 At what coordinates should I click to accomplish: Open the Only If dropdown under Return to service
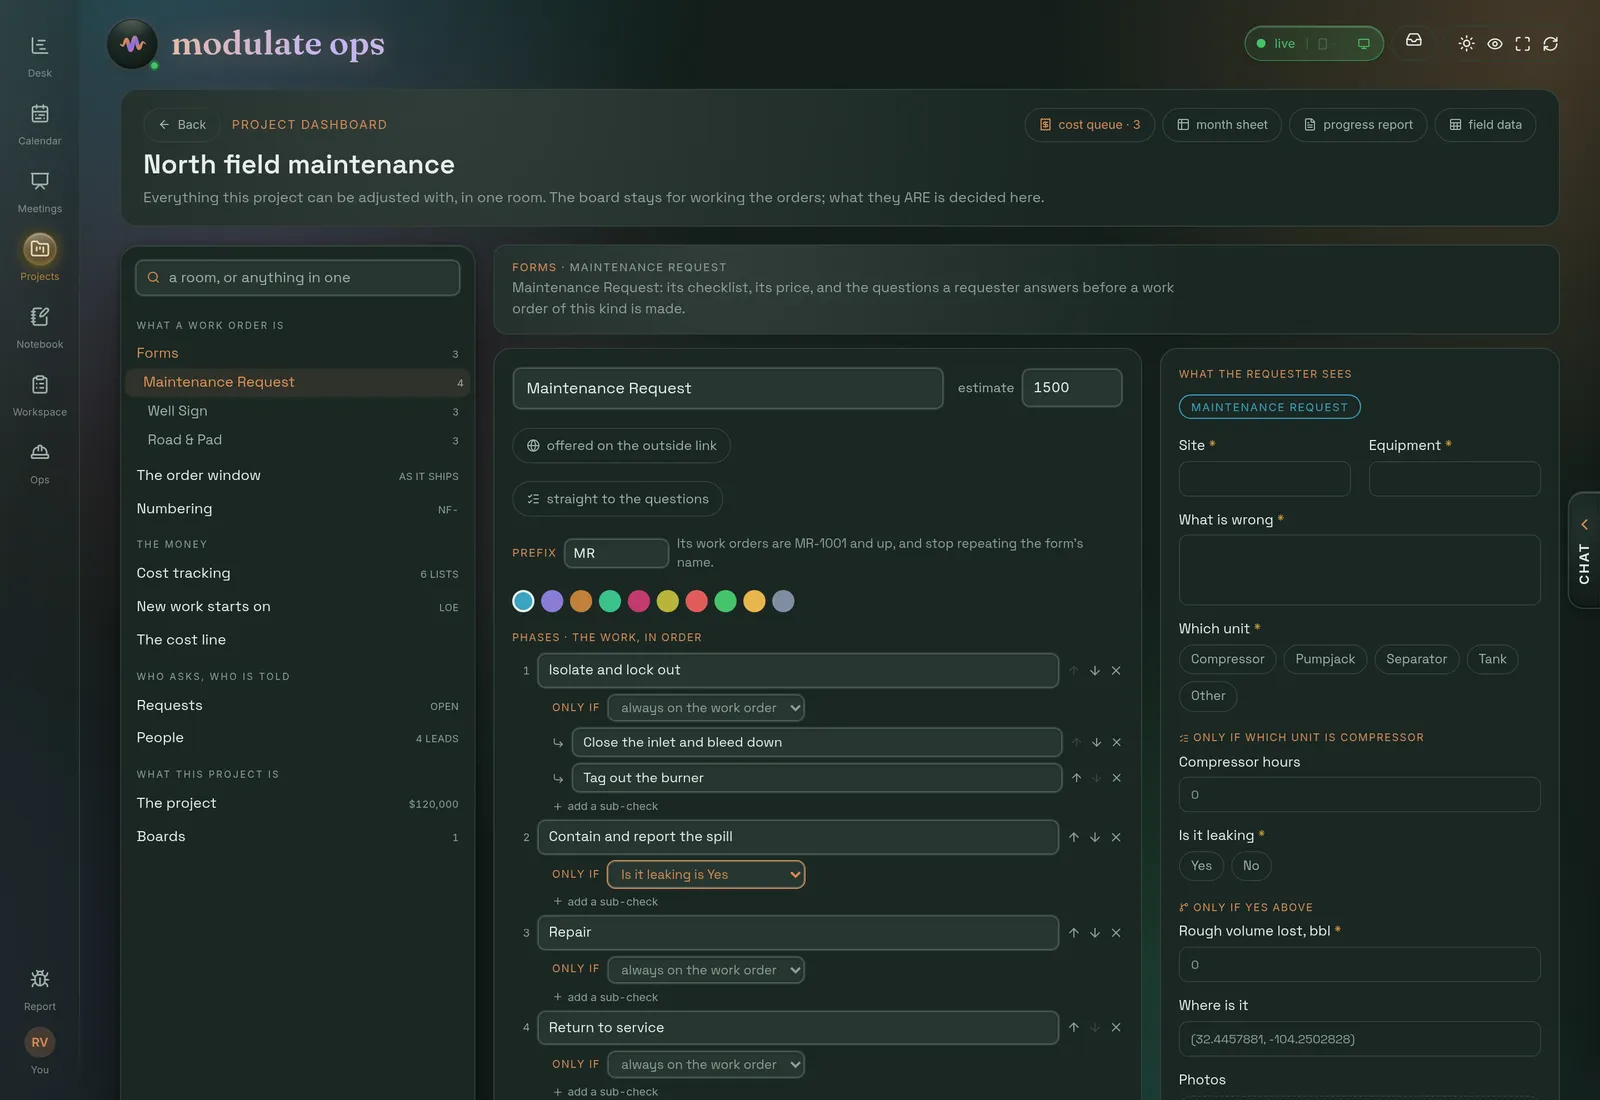706,1065
